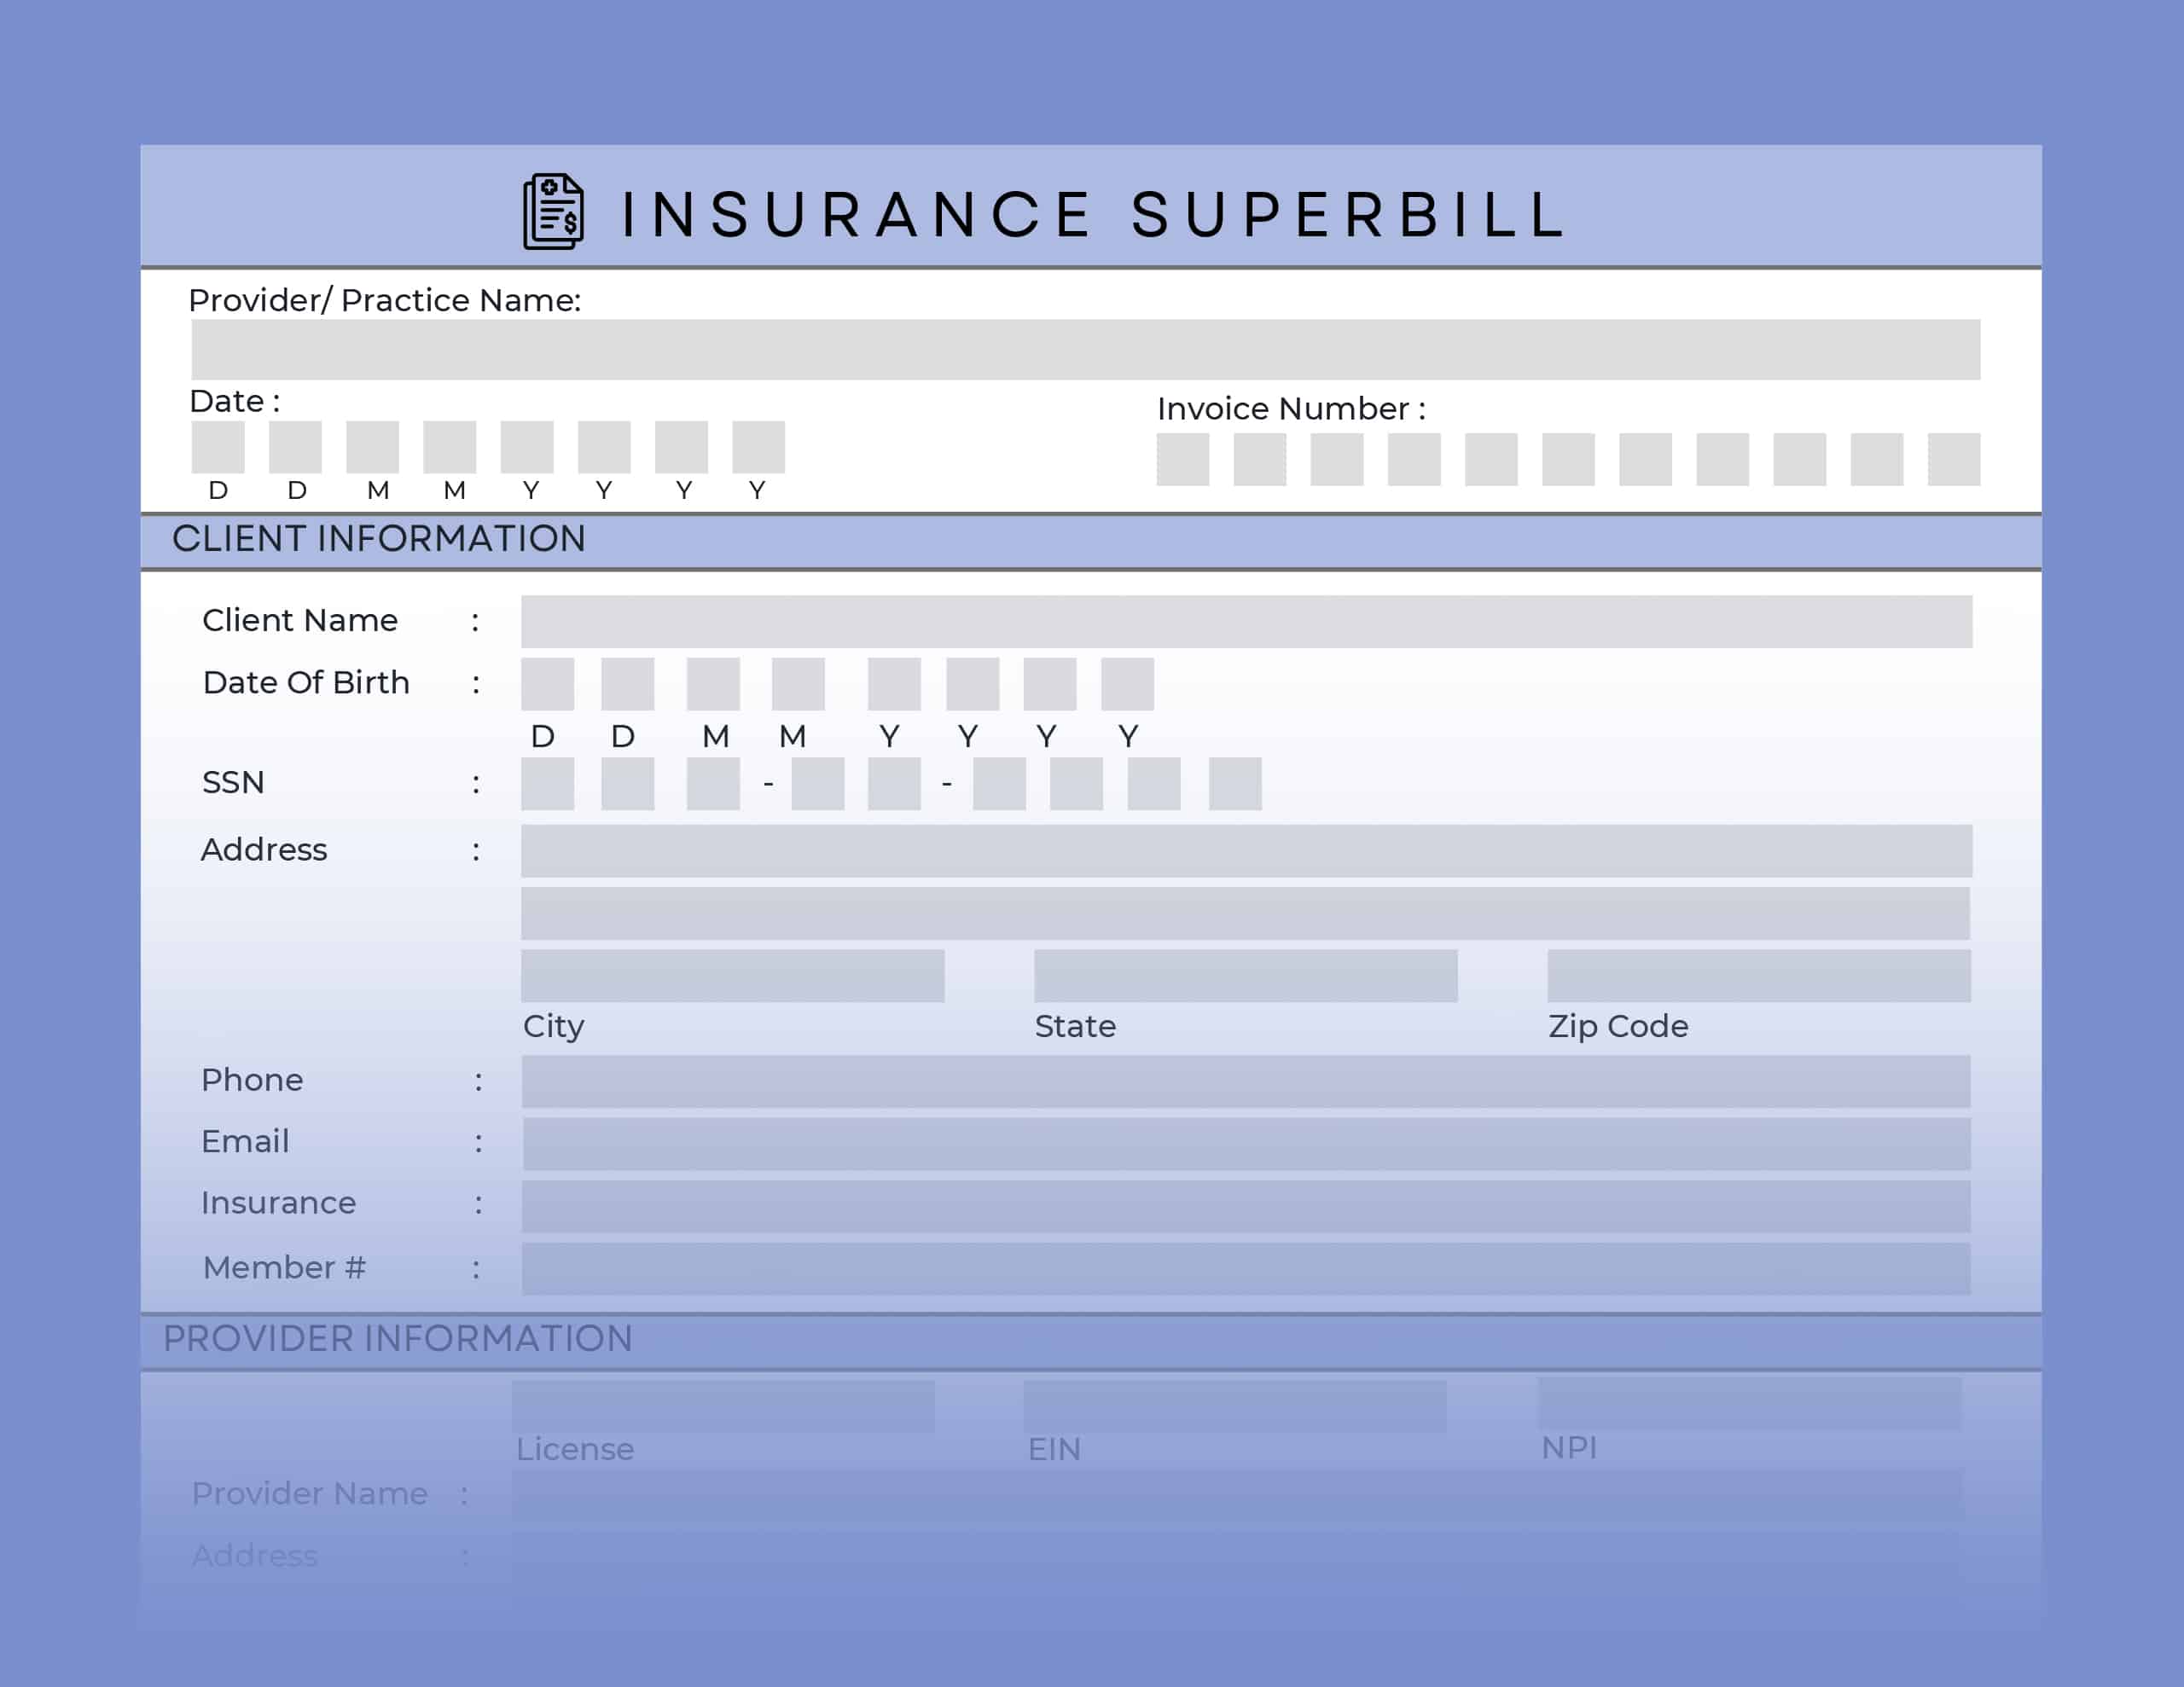Click the 'Zip Code' label
Image resolution: width=2184 pixels, height=1687 pixels.
1618,1027
